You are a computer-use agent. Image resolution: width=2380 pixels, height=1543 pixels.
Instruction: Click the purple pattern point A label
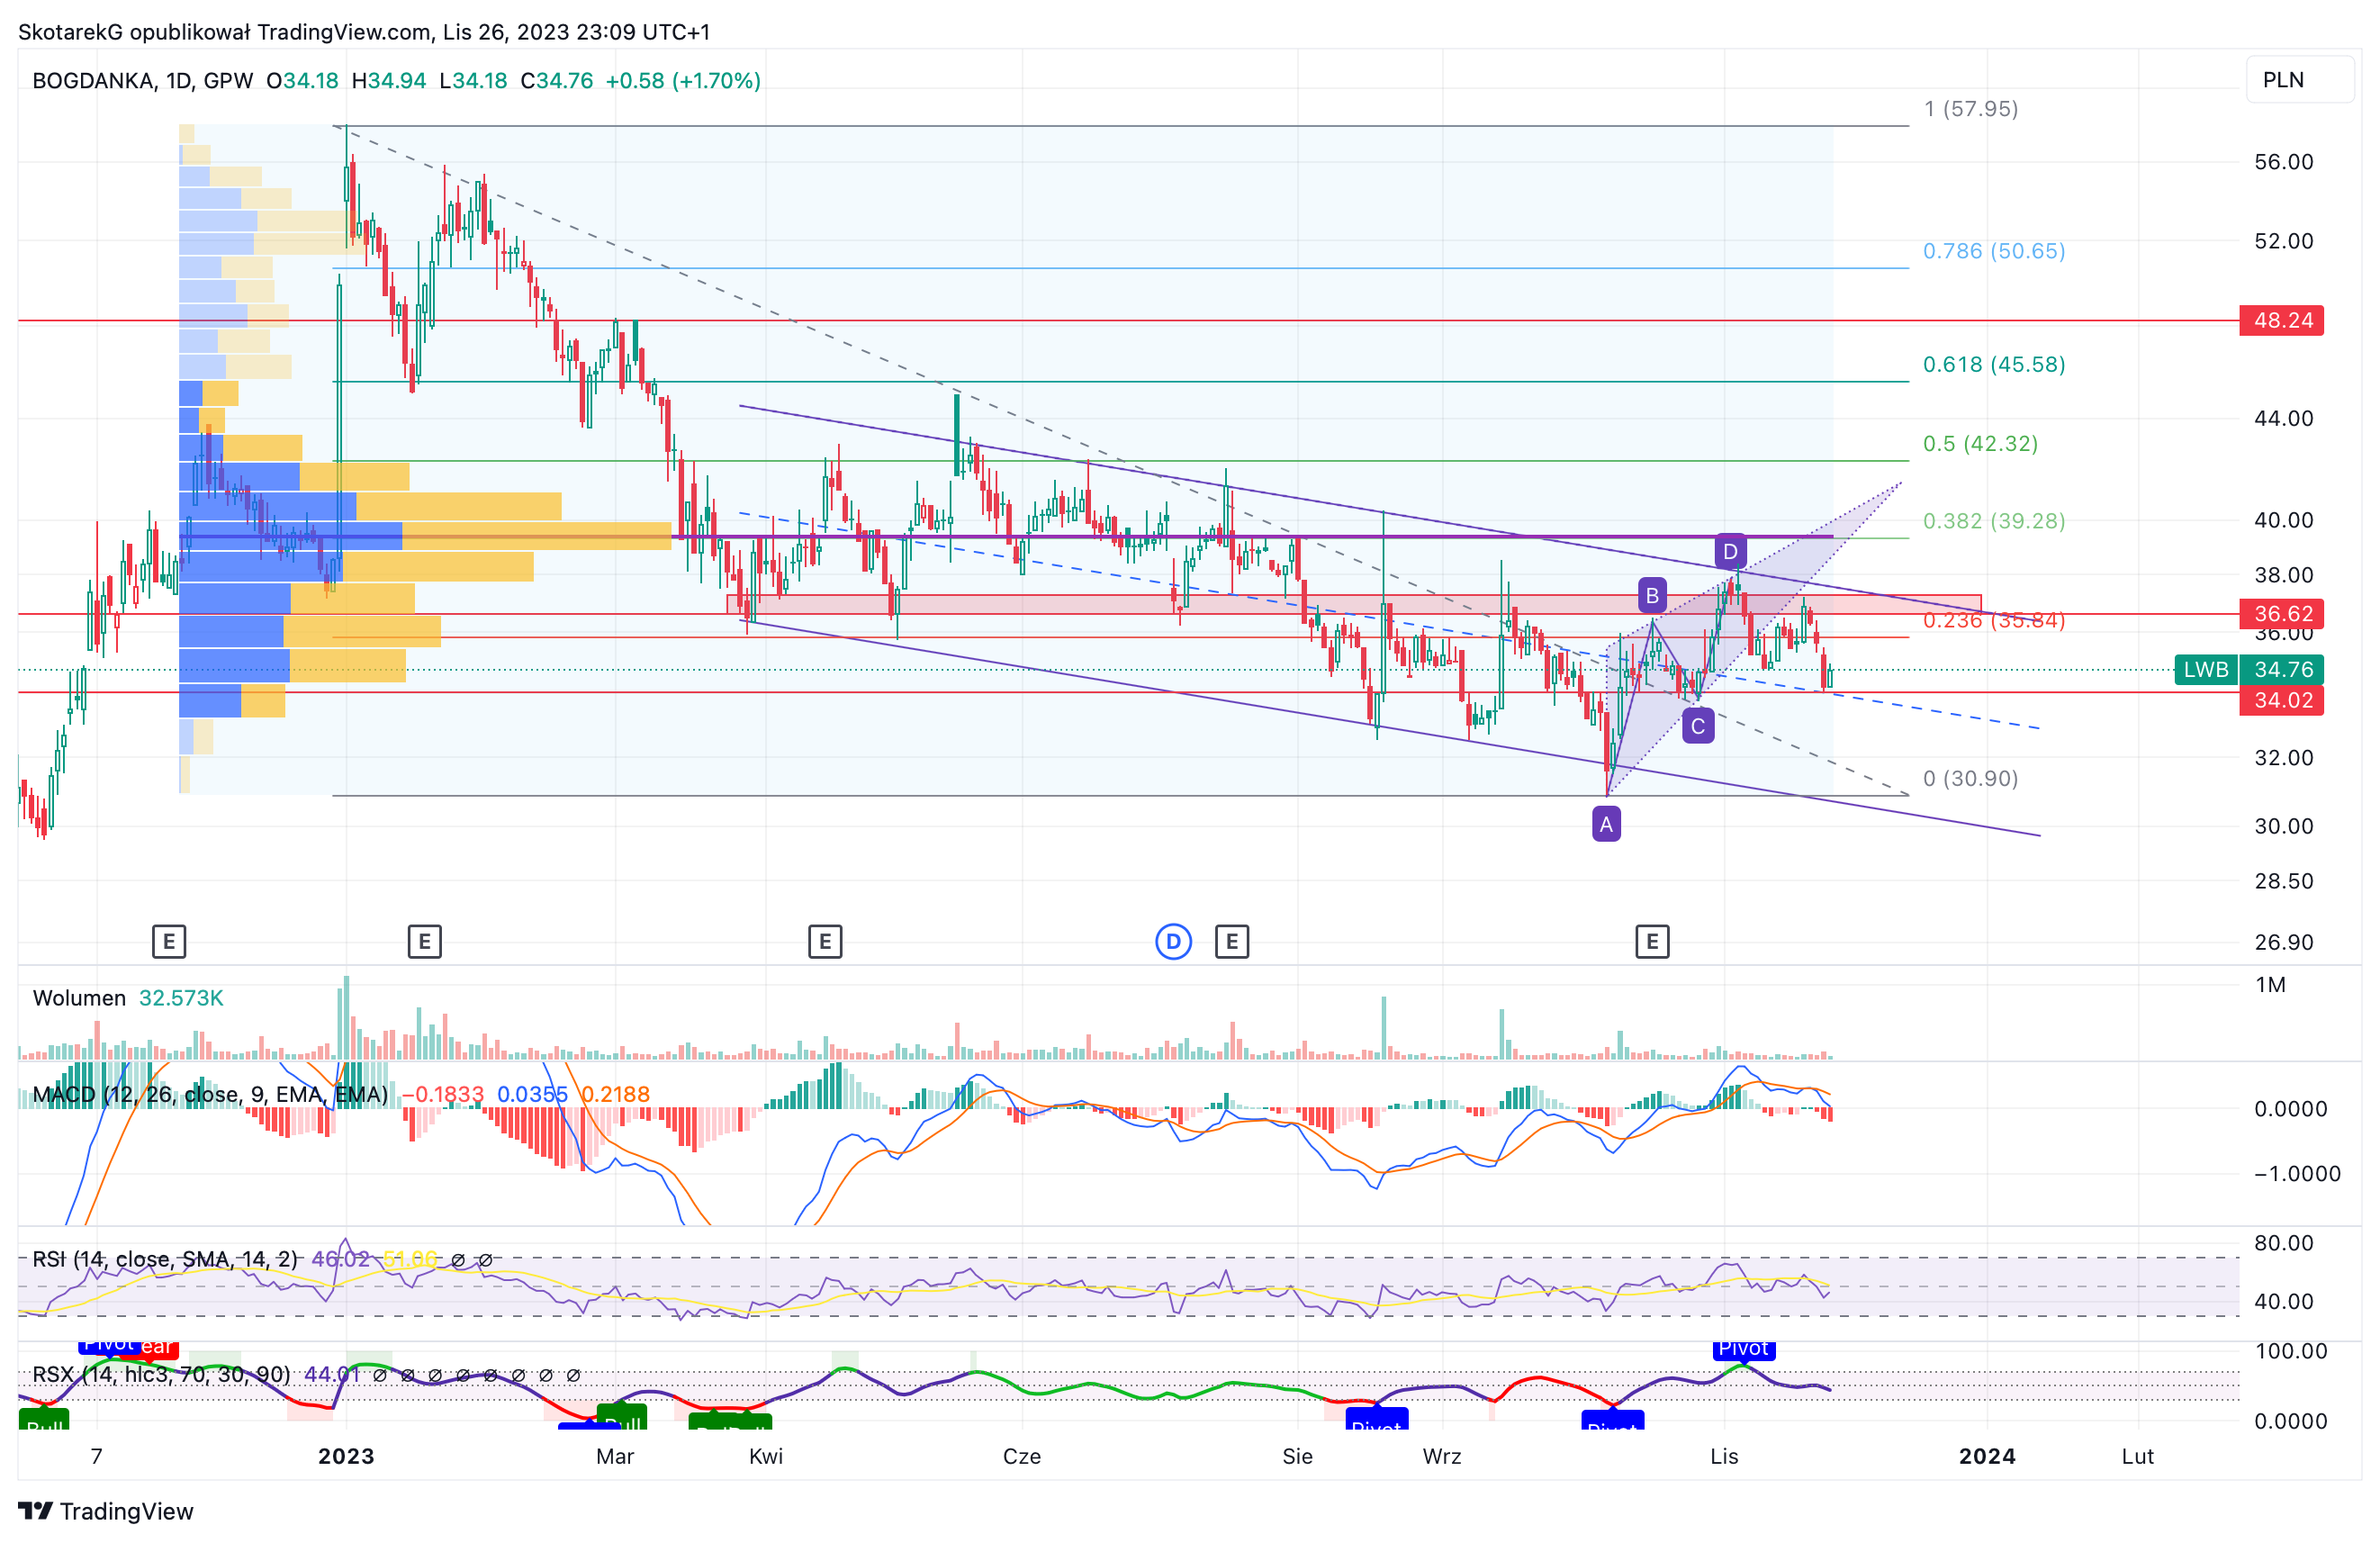(1606, 824)
